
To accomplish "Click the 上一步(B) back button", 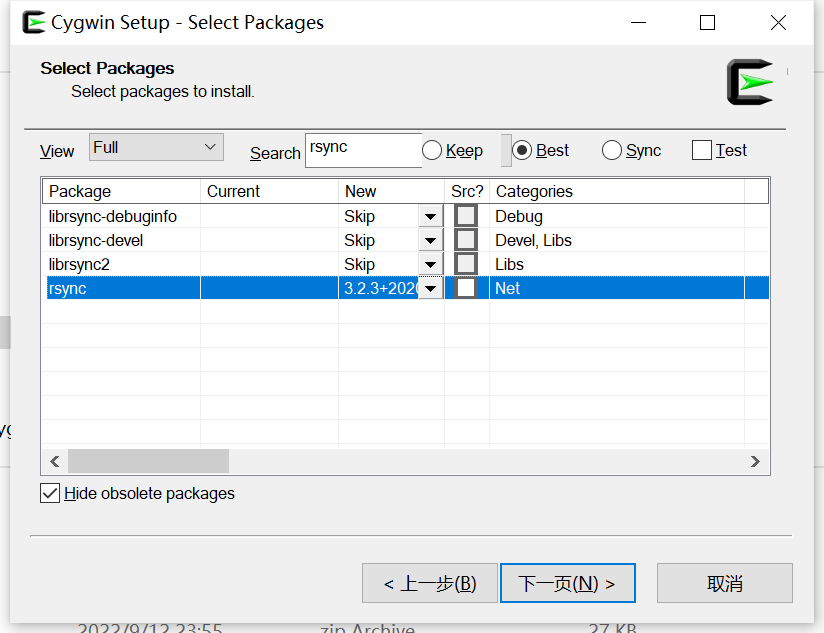I will tap(430, 583).
